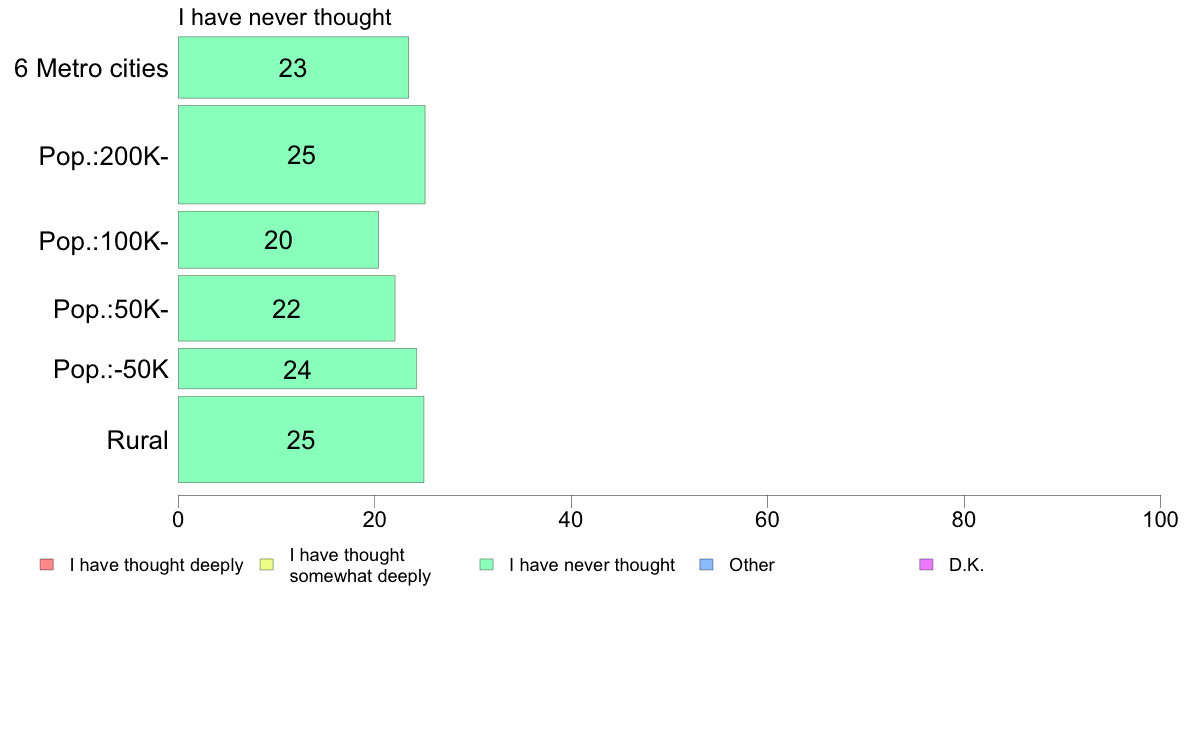Click the 'D.K.' legend text
The height and width of the screenshot is (736, 1188).
966,565
